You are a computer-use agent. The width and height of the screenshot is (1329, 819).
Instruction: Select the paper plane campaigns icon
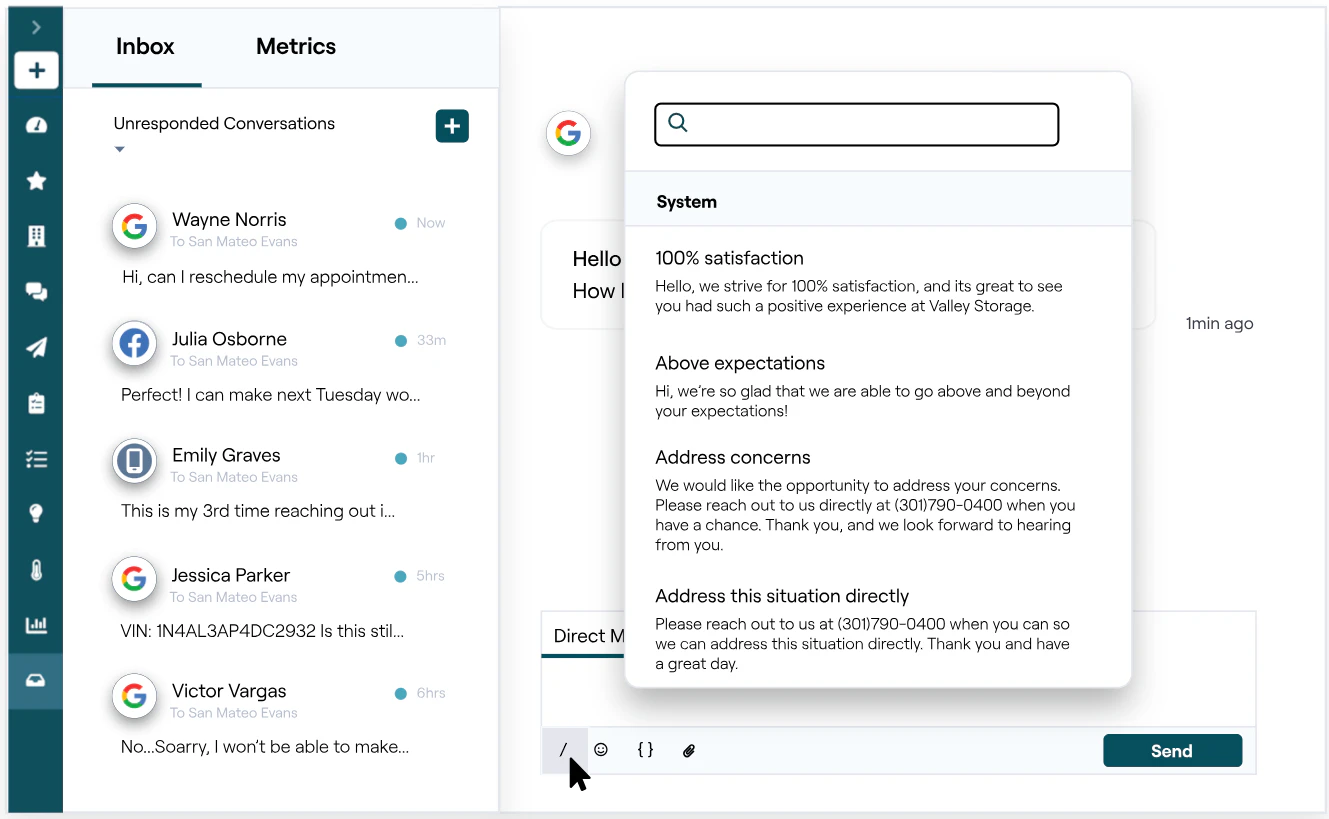(36, 347)
